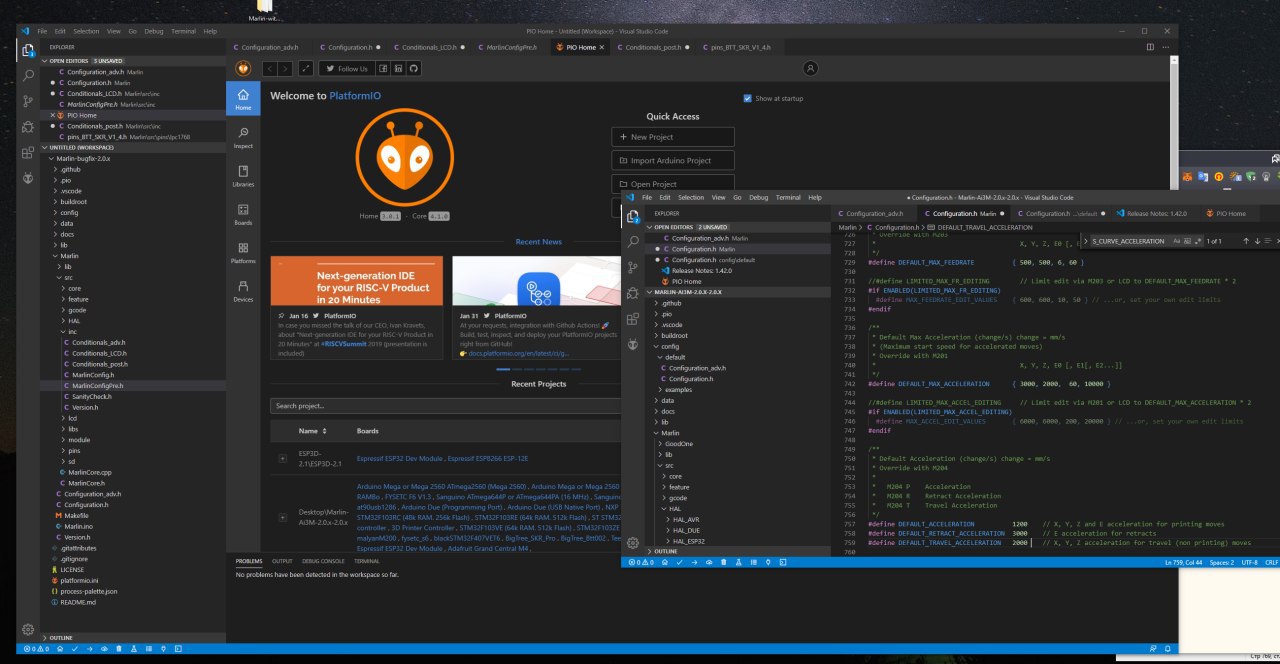This screenshot has width=1280, height=664.
Task: Open Search view in back window activity bar
Action: coord(28,75)
